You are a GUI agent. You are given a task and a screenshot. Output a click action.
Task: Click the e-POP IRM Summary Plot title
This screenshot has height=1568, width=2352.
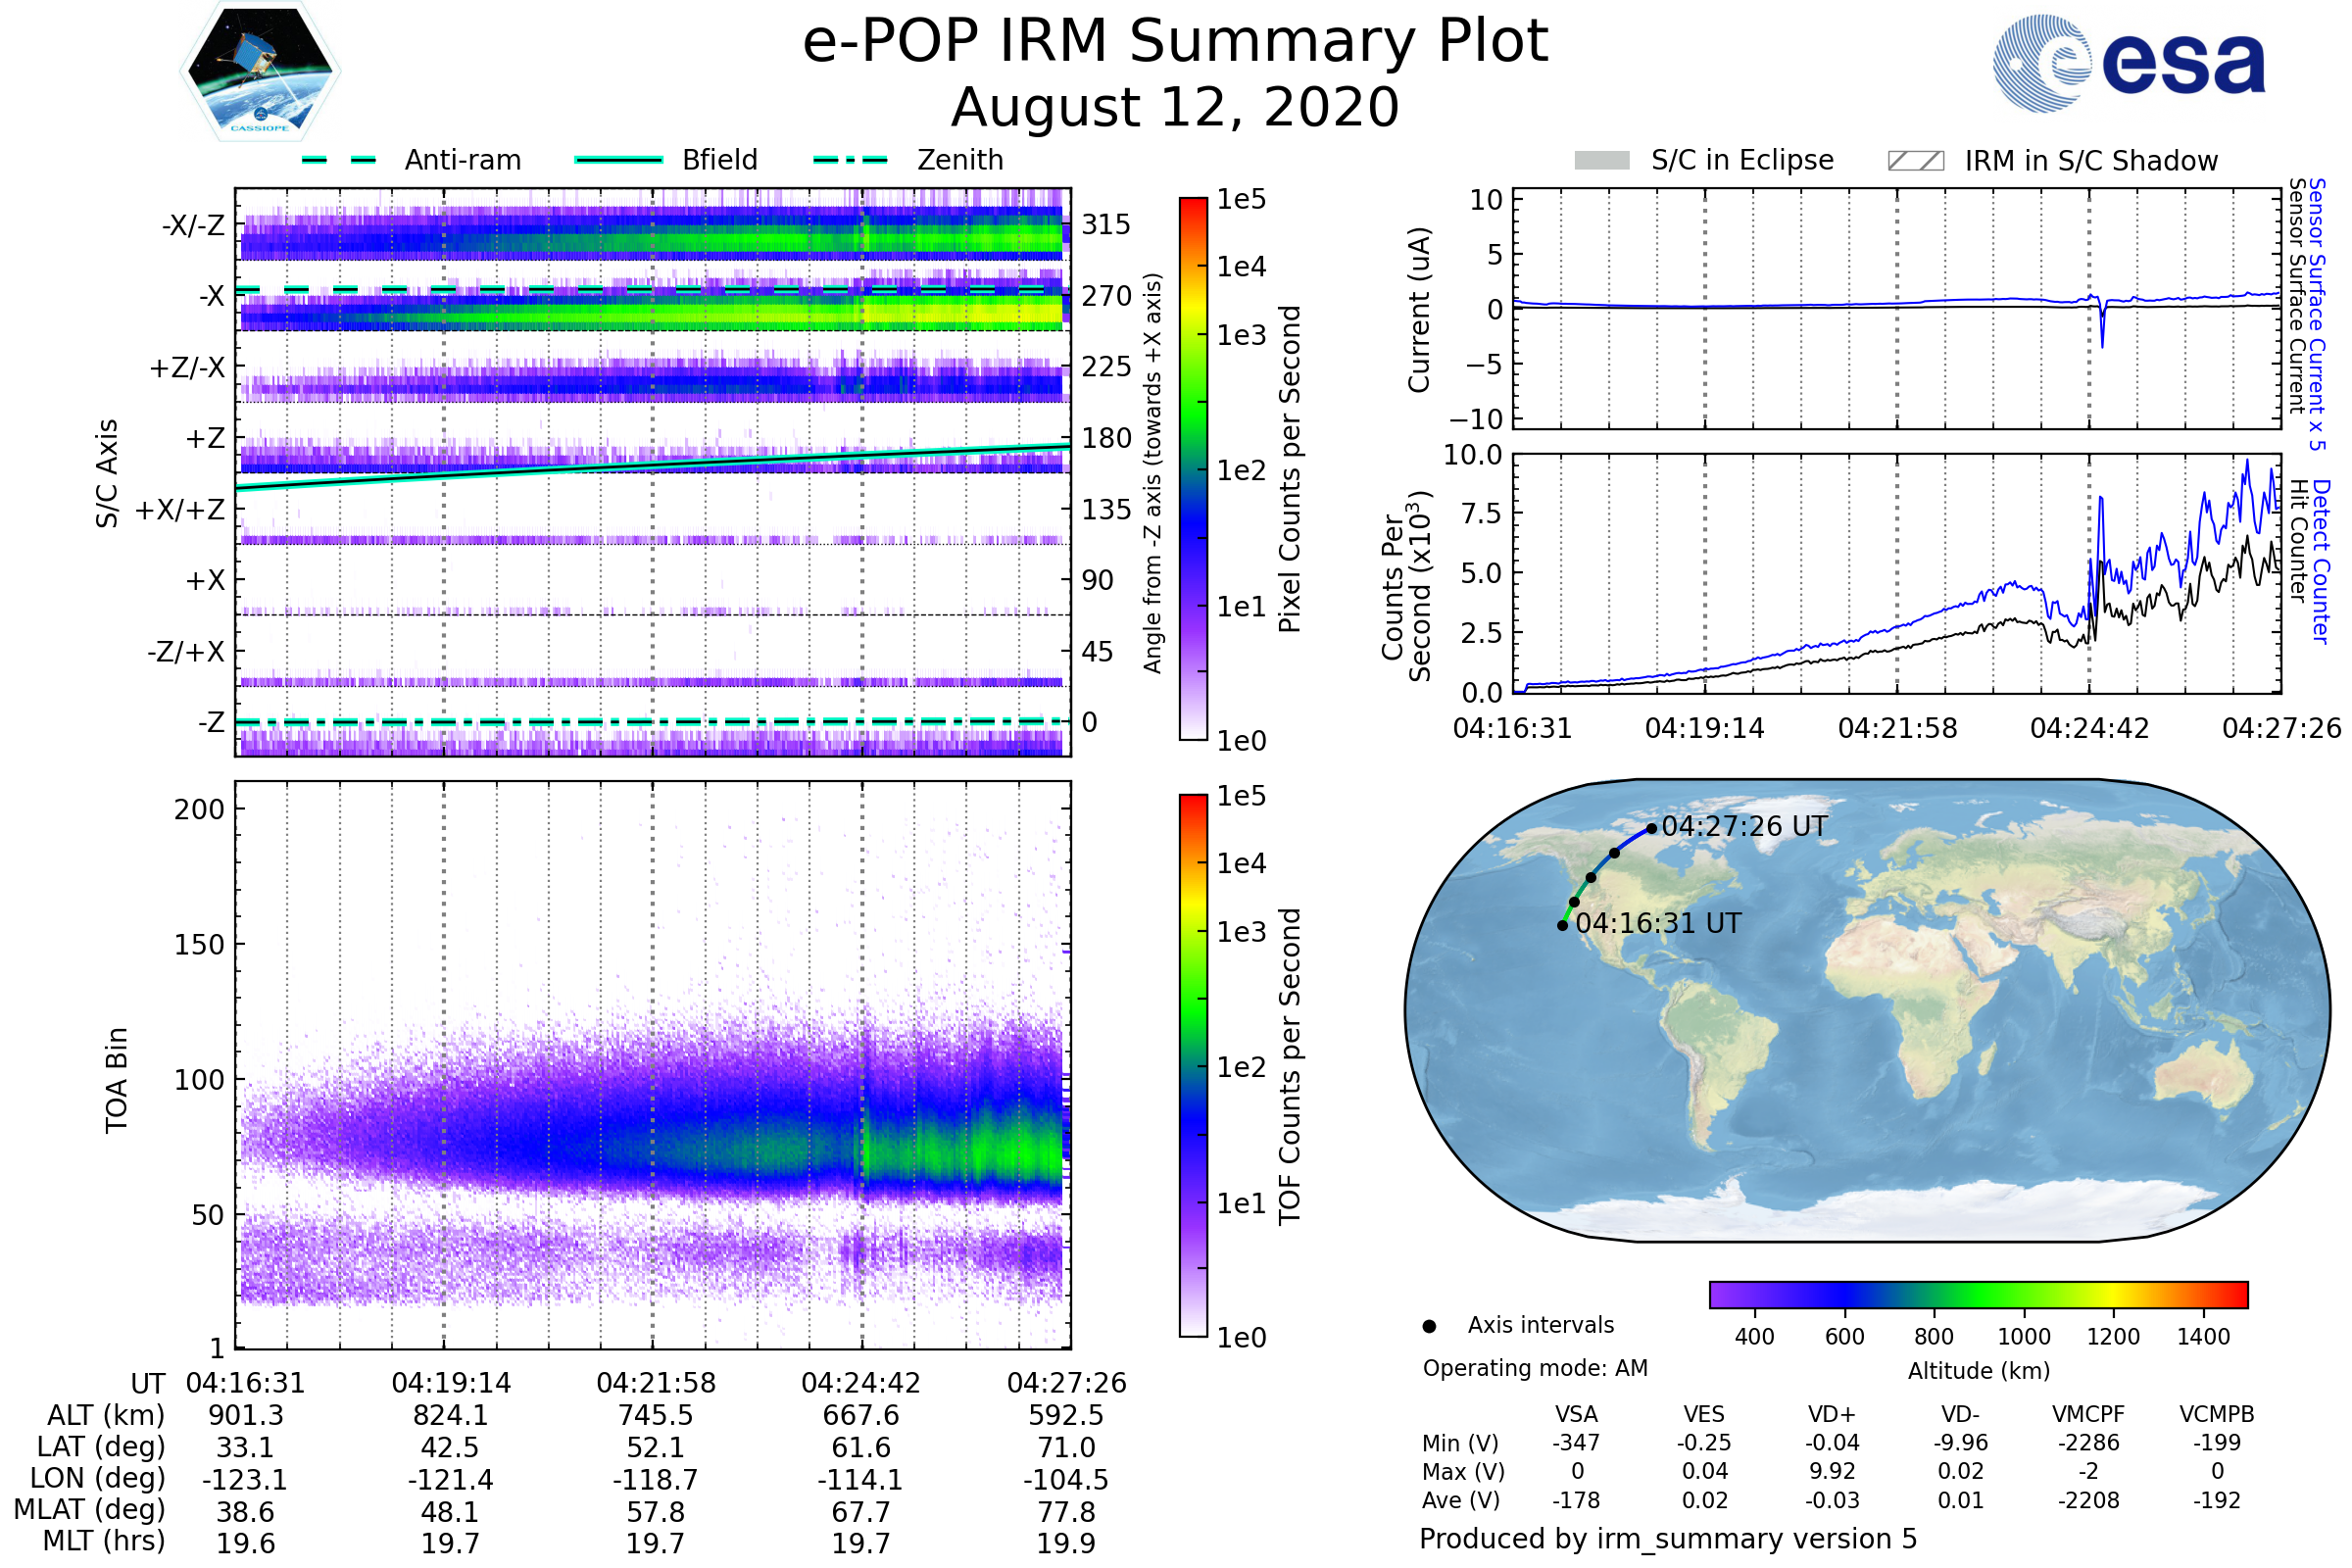point(1175,42)
